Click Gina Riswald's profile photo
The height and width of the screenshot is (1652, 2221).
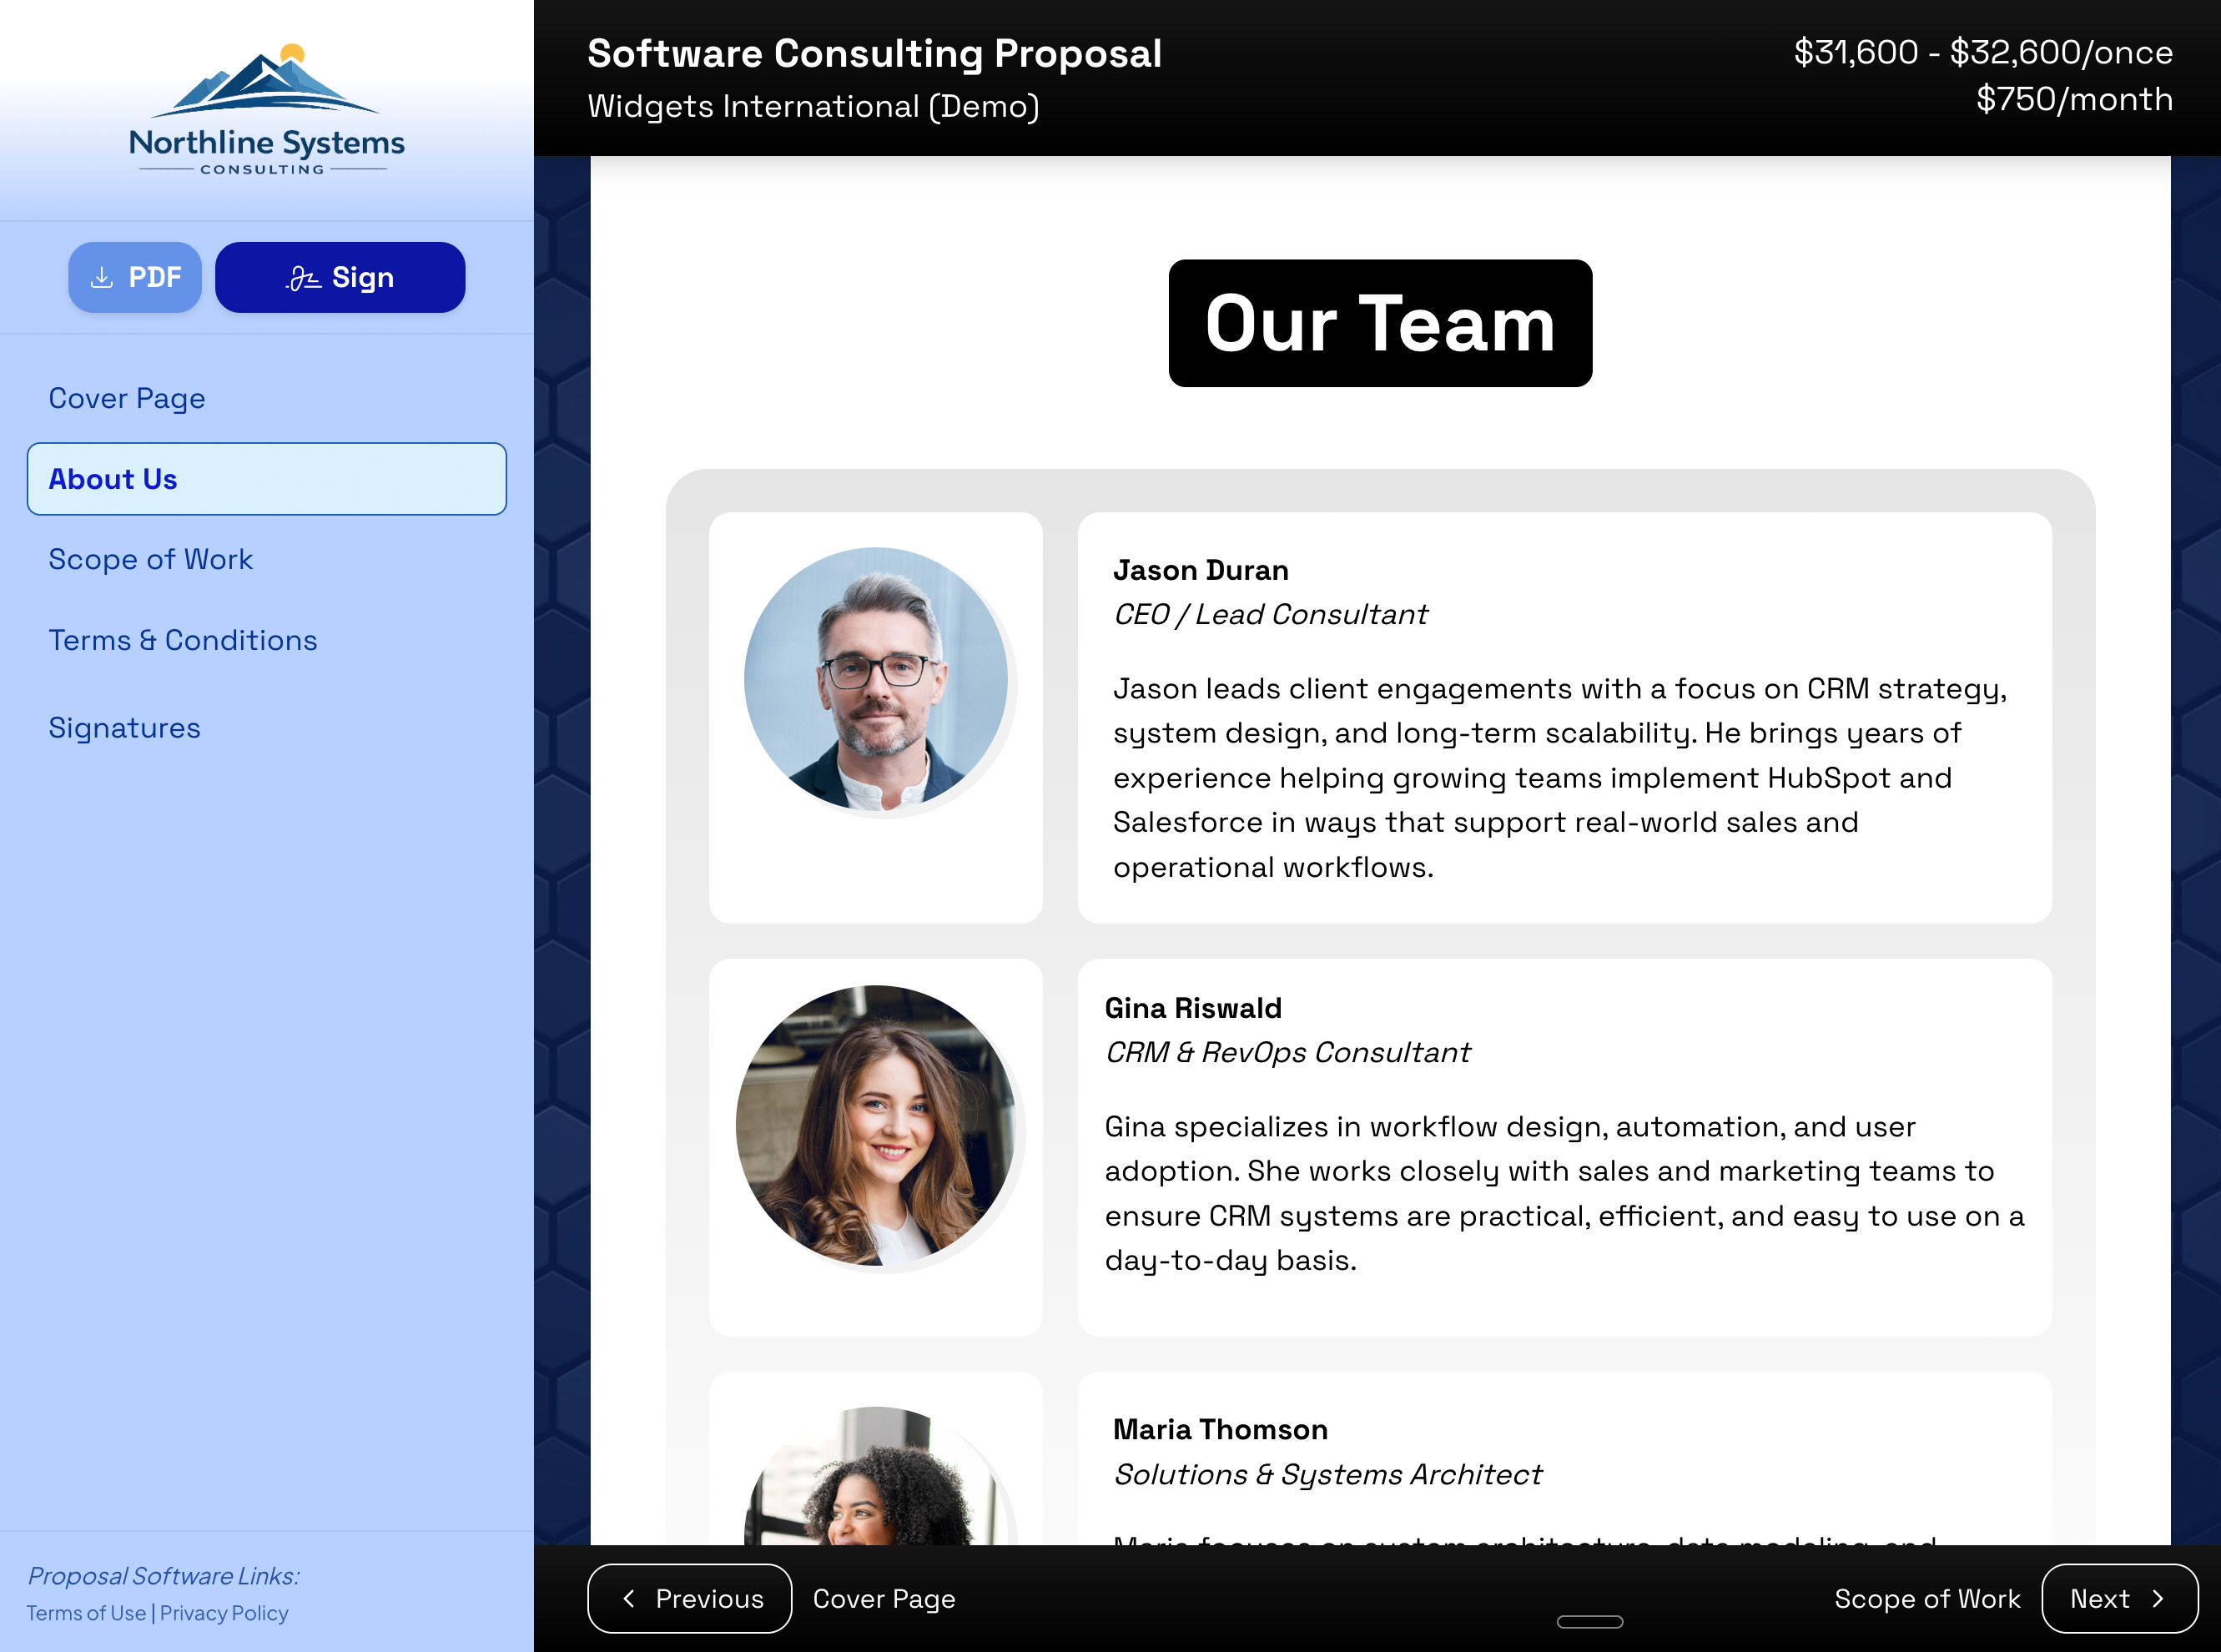coord(876,1126)
